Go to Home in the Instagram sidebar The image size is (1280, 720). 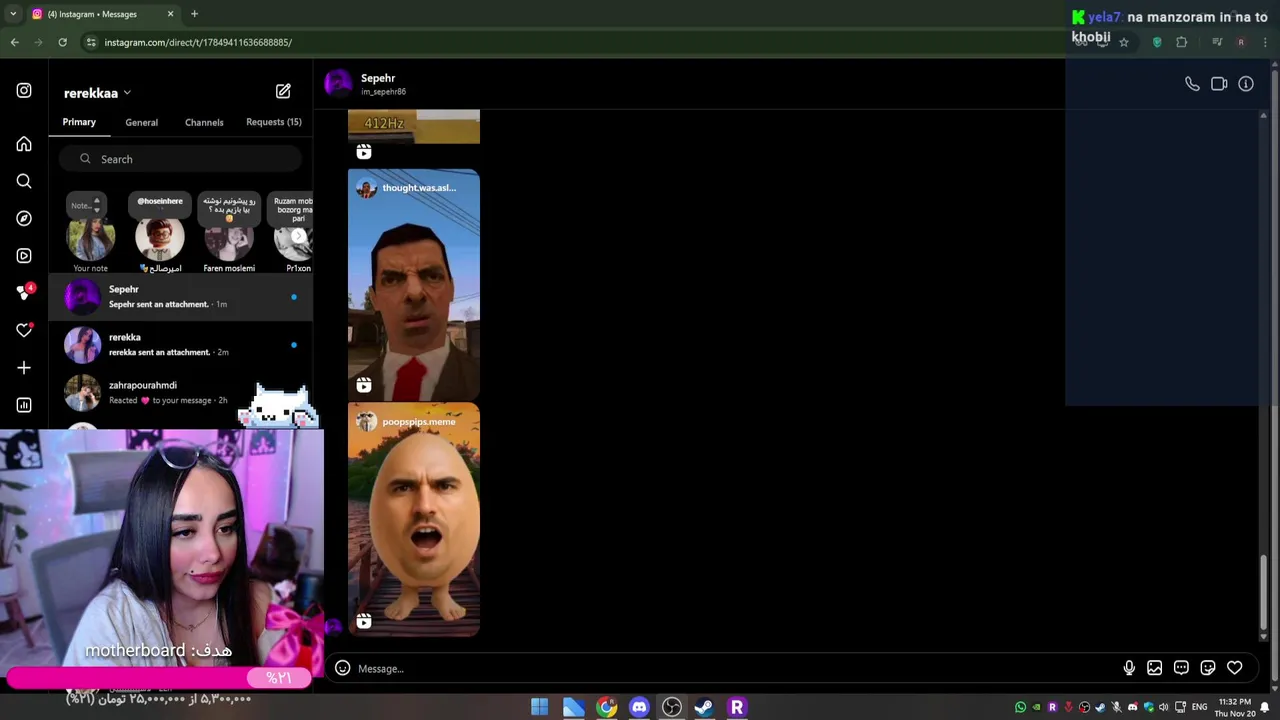(24, 144)
